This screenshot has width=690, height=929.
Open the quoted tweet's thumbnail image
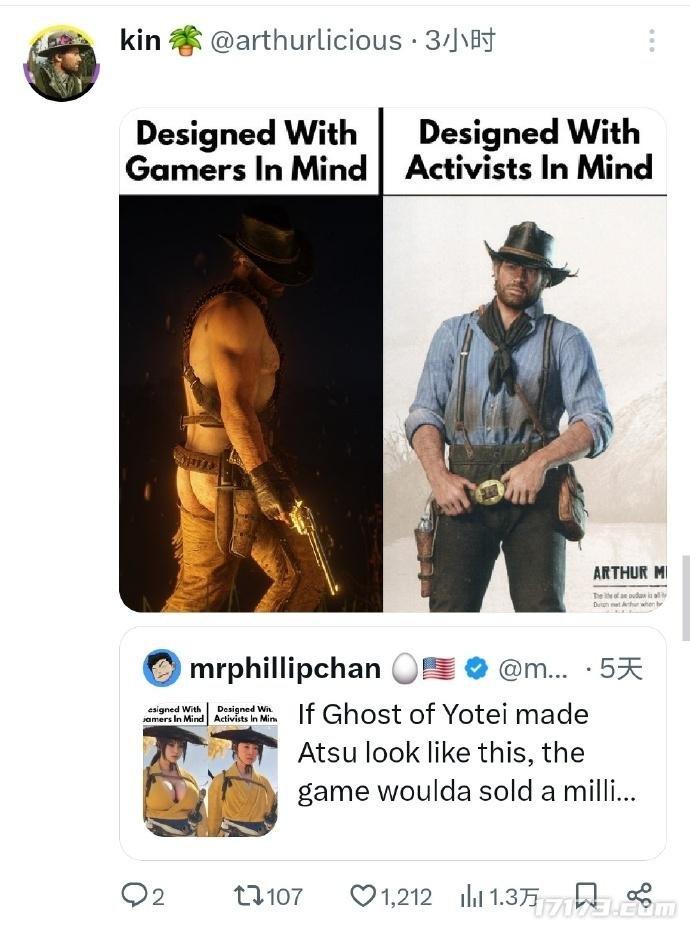click(210, 768)
